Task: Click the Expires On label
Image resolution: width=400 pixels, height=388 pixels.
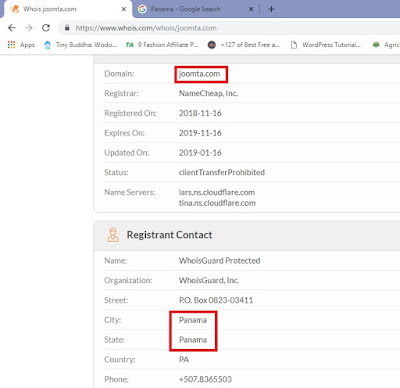Action: [124, 133]
